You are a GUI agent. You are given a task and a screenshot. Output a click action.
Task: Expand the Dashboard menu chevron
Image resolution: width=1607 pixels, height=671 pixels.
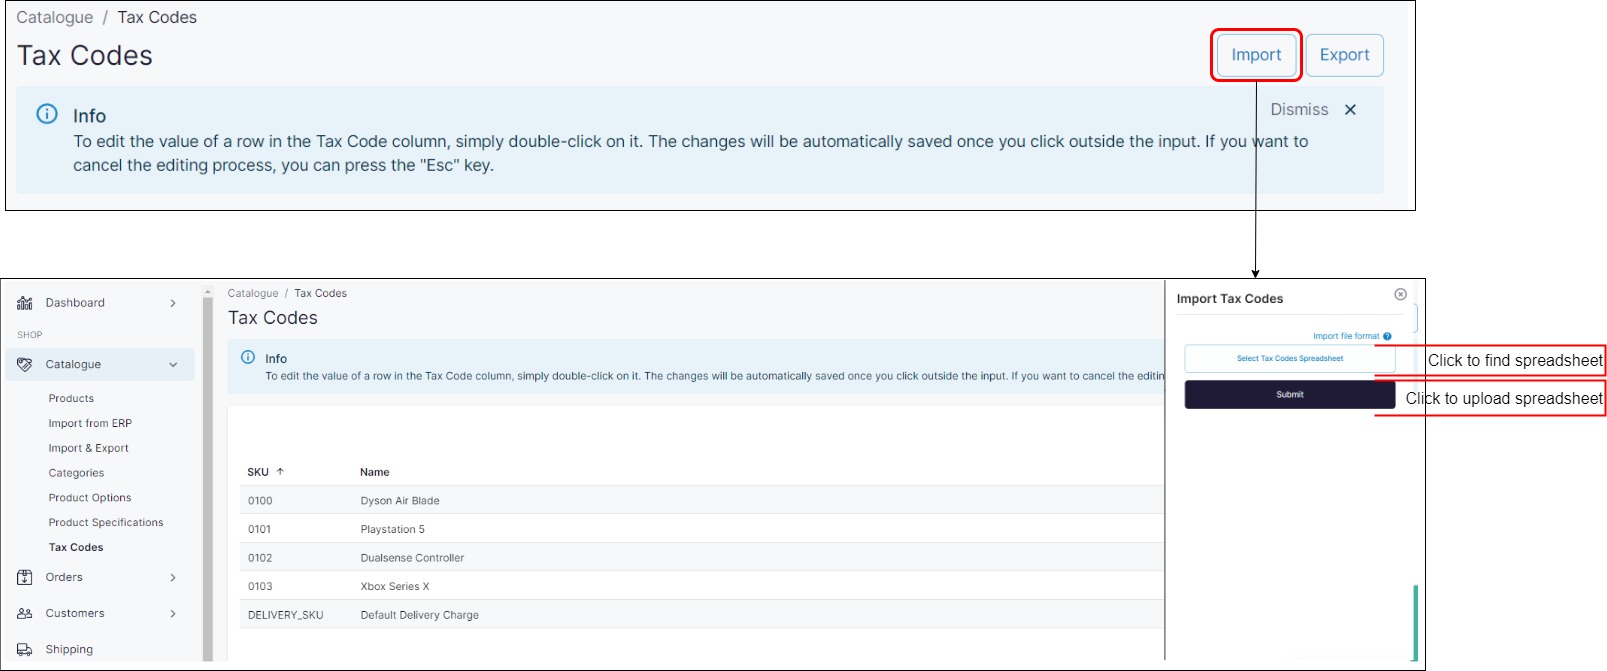(x=173, y=303)
